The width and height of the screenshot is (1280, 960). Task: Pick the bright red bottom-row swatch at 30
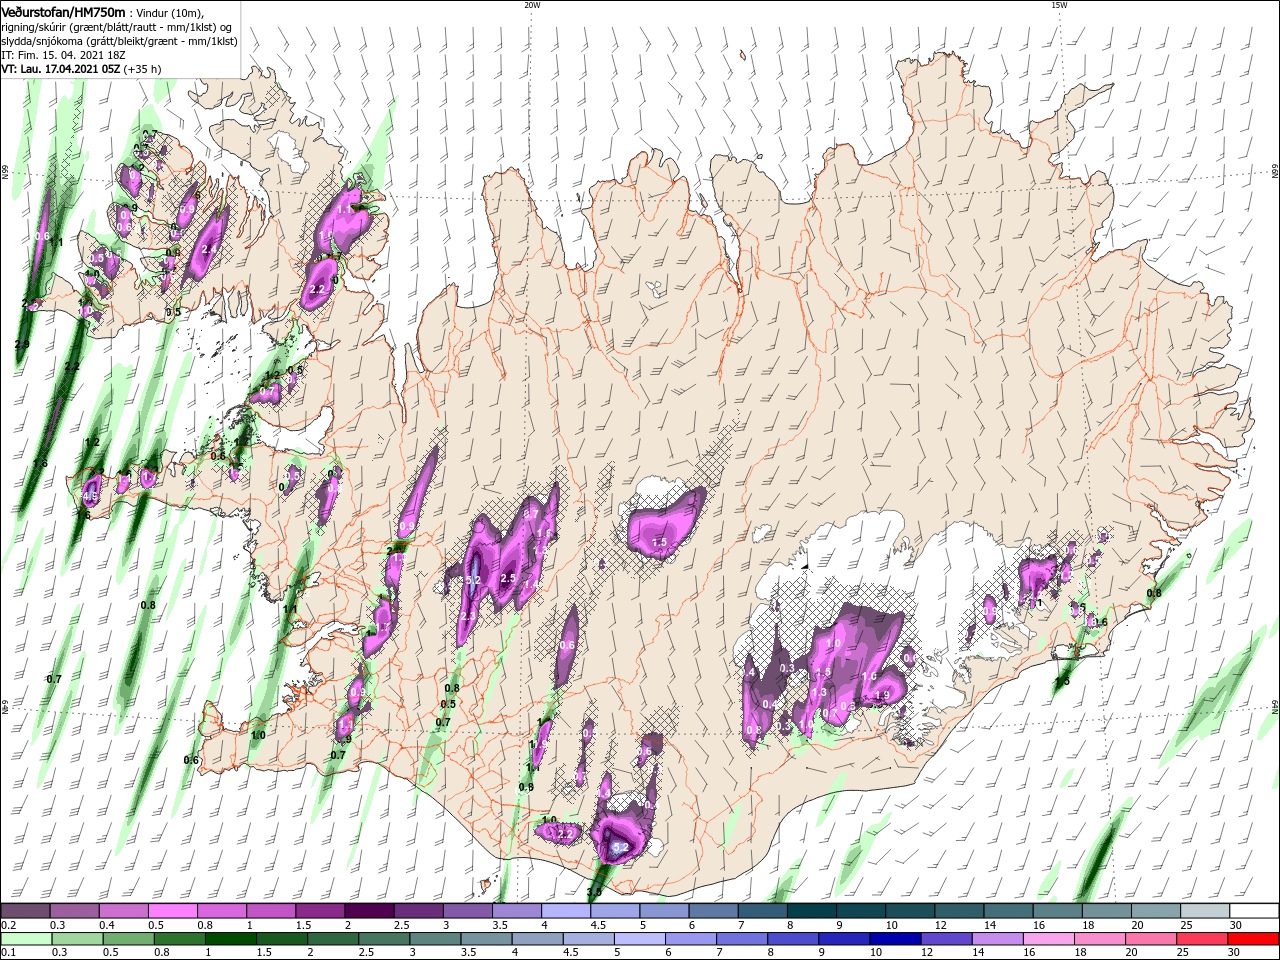pyautogui.click(x=1253, y=939)
